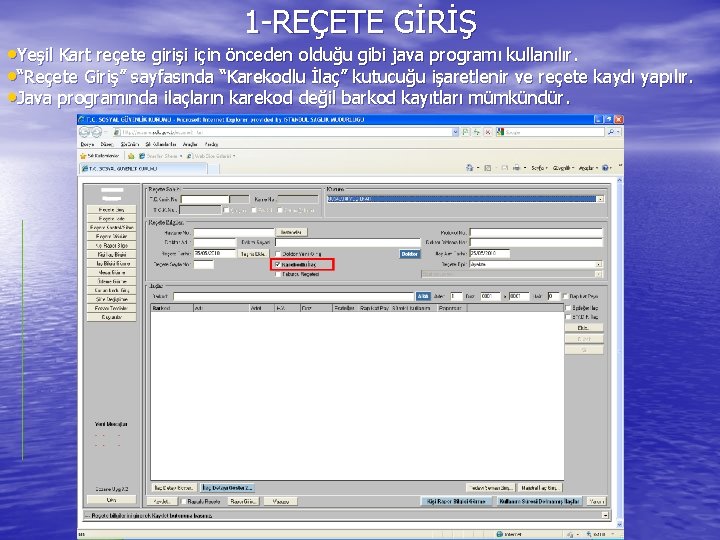Click the blue Ara button beside Barkod
The image size is (720, 540).
point(423,297)
